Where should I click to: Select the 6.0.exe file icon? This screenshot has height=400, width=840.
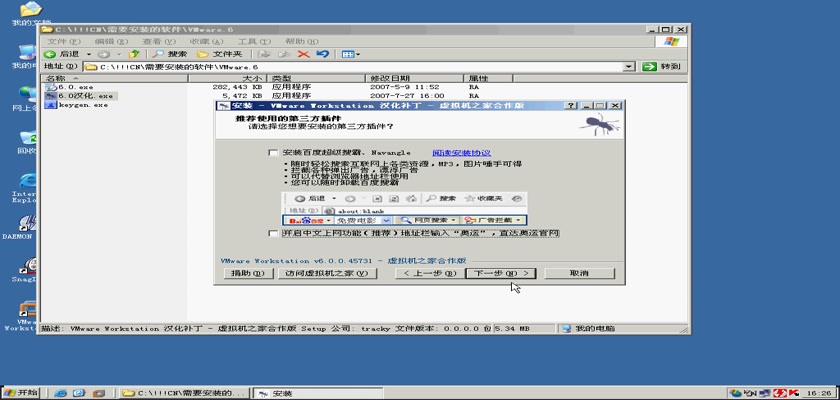pyautogui.click(x=51, y=87)
